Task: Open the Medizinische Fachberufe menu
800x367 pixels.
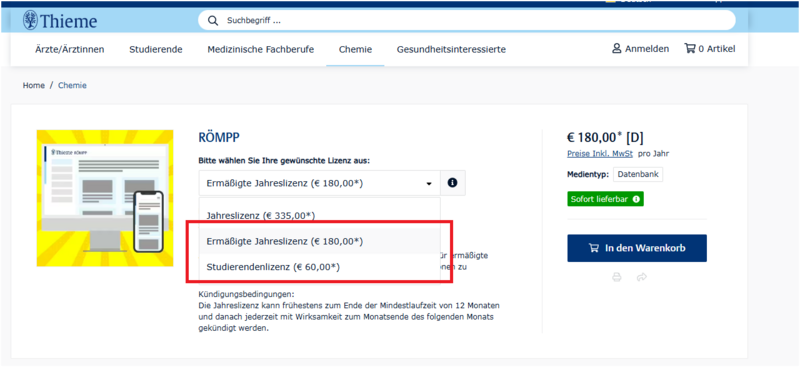Action: (261, 50)
